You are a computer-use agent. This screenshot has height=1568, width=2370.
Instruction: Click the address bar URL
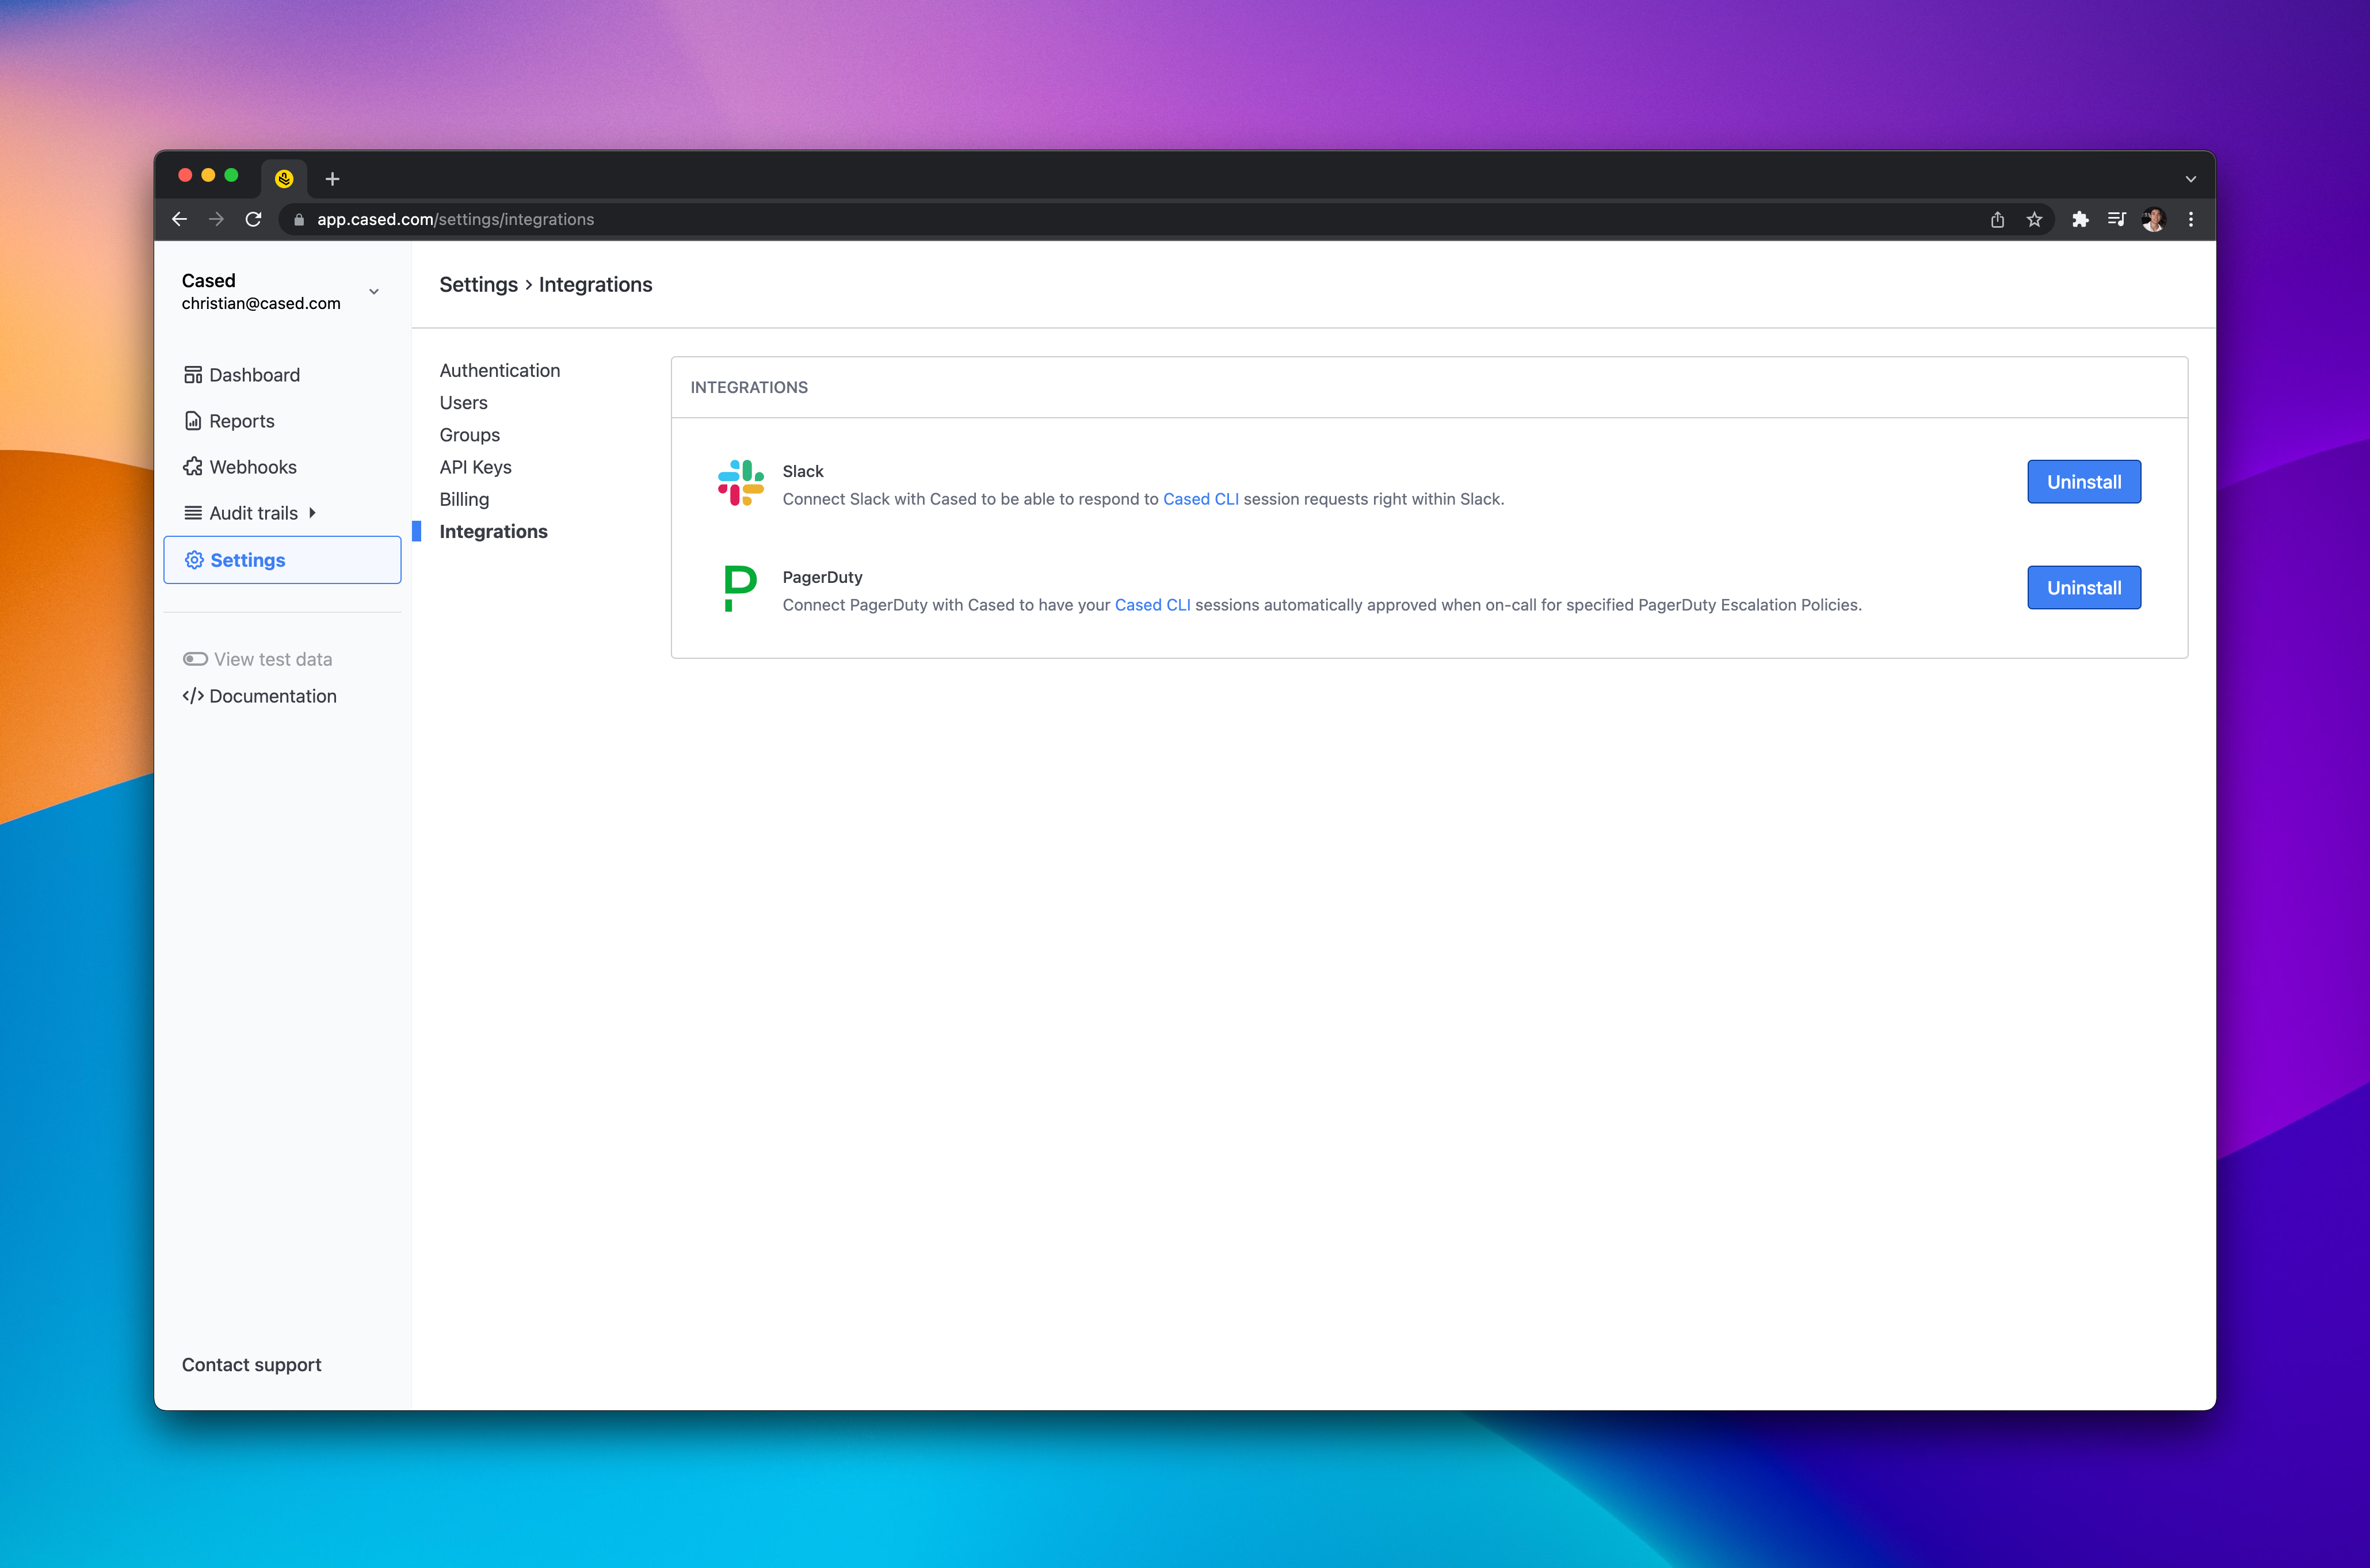pos(455,220)
